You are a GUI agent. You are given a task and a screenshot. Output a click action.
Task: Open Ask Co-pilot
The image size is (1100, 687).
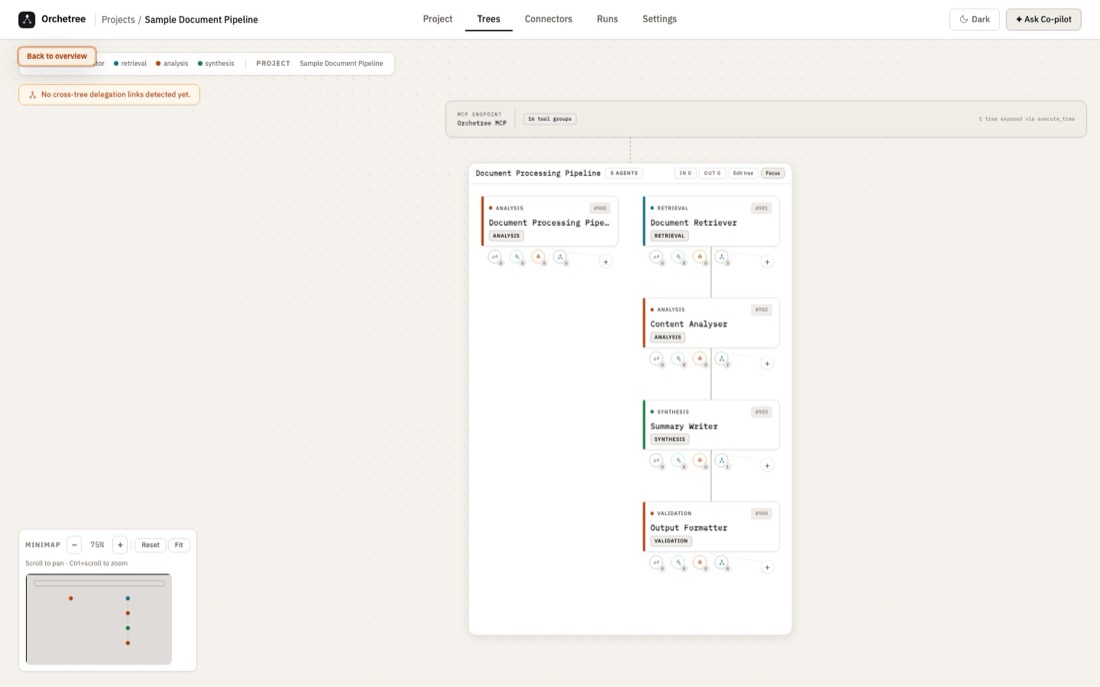click(1043, 19)
